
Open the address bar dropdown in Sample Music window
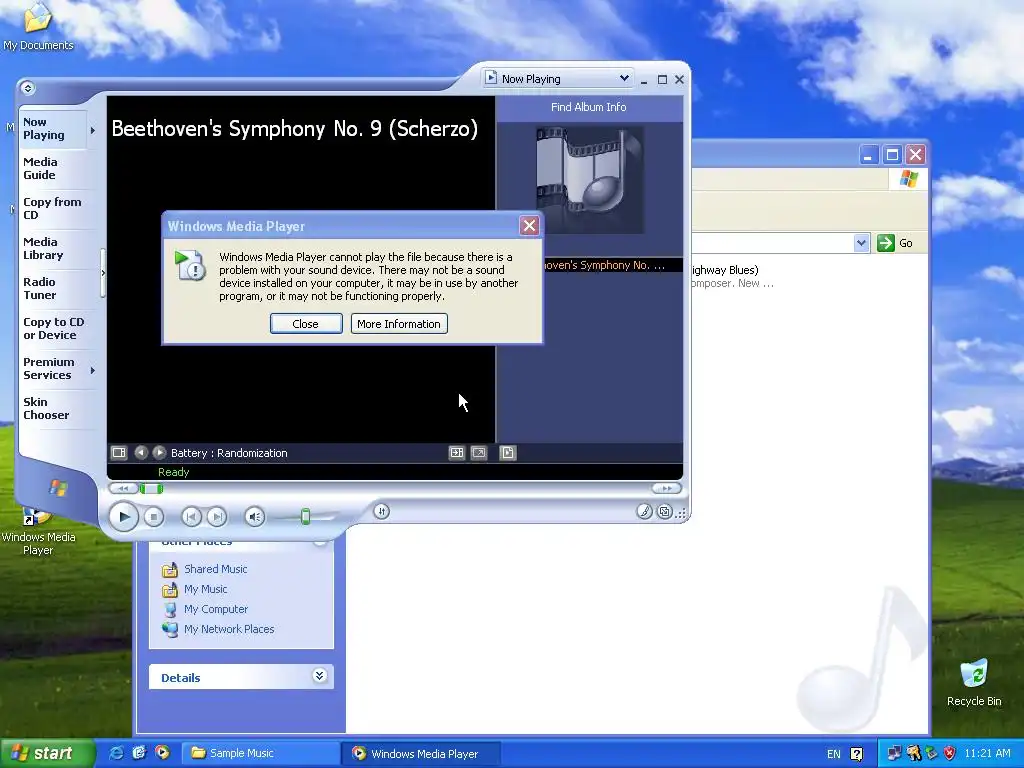pyautogui.click(x=861, y=243)
